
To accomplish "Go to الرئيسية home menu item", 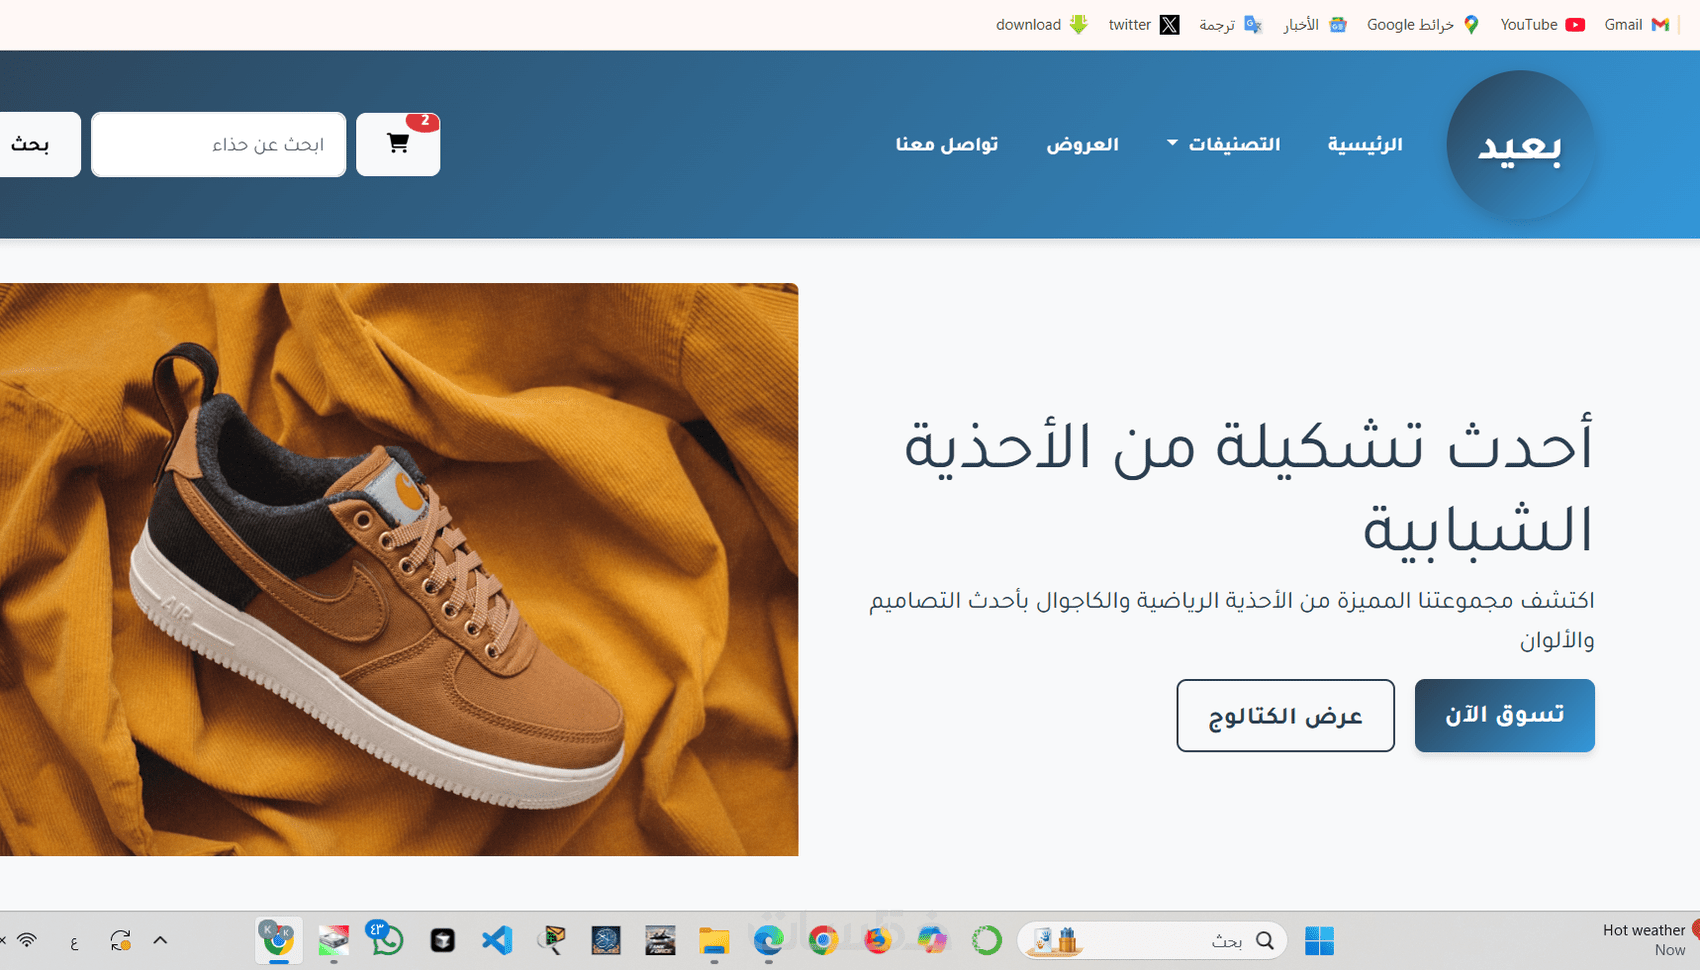I will click(1365, 144).
